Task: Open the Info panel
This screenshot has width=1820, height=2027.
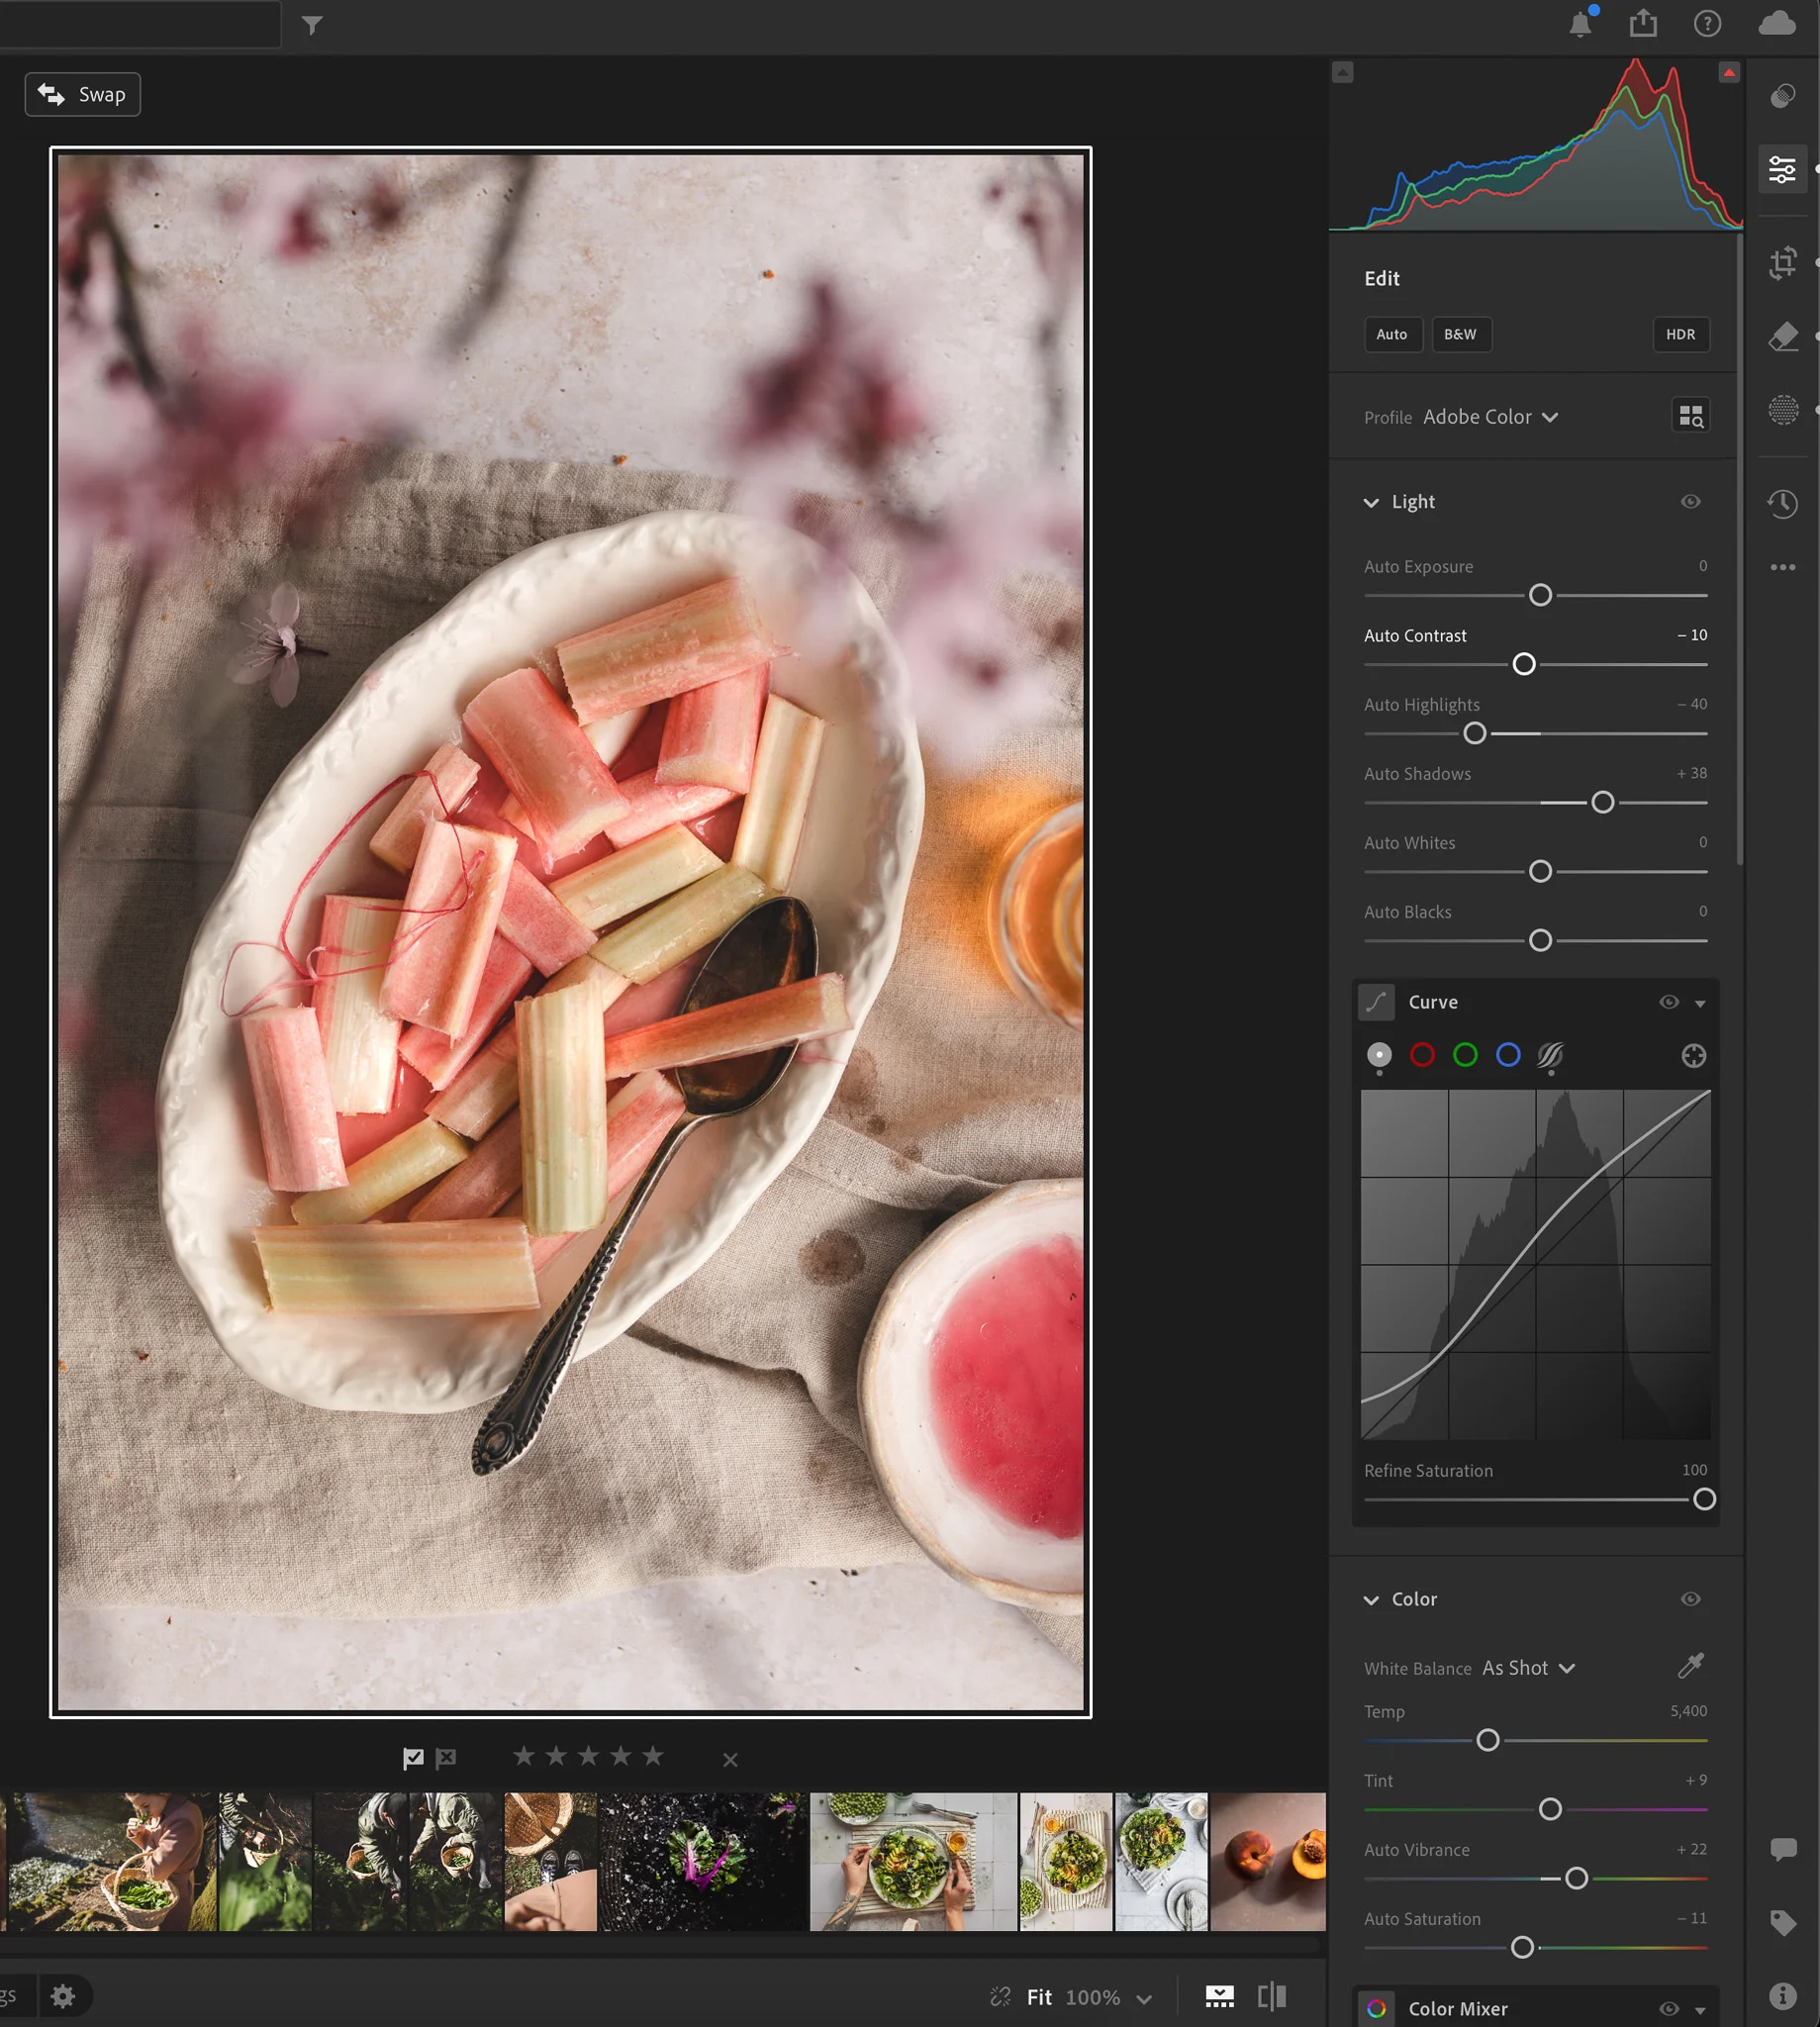Action: coord(1782,1996)
